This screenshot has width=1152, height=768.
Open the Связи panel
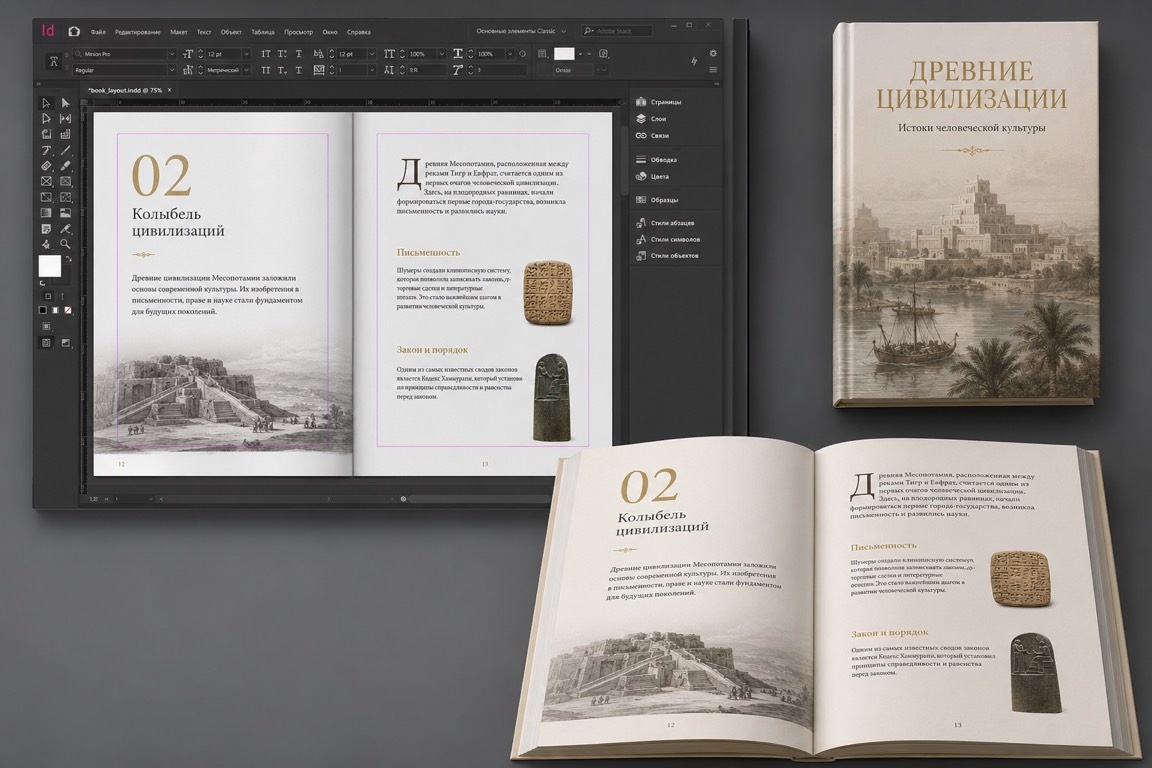point(652,136)
